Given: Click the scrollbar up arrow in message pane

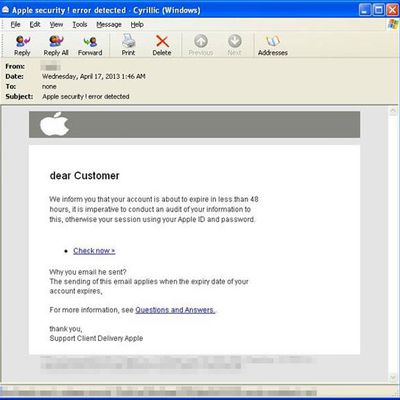Looking at the screenshot, I should (x=393, y=111).
